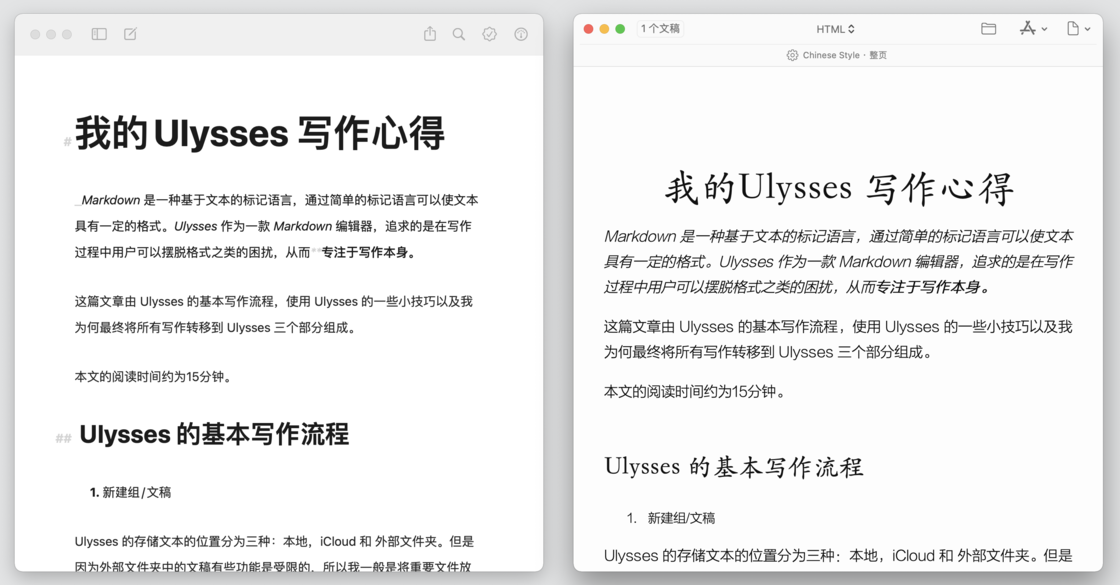Close the preview window with the red button

pos(589,29)
